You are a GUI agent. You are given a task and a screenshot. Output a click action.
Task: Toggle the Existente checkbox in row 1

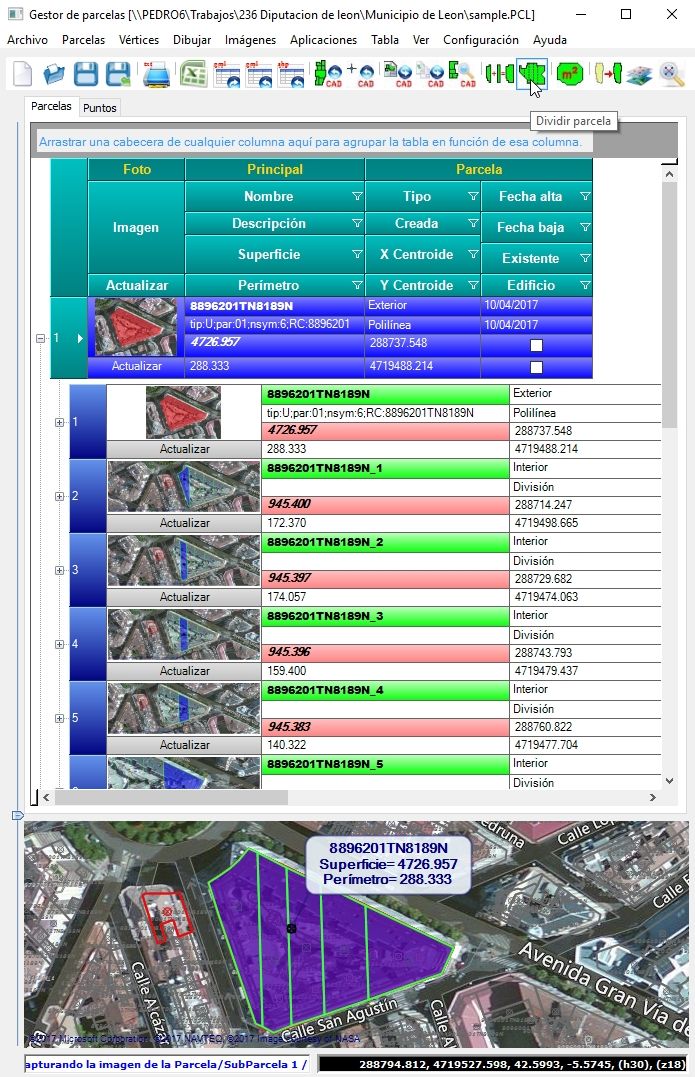pos(536,345)
